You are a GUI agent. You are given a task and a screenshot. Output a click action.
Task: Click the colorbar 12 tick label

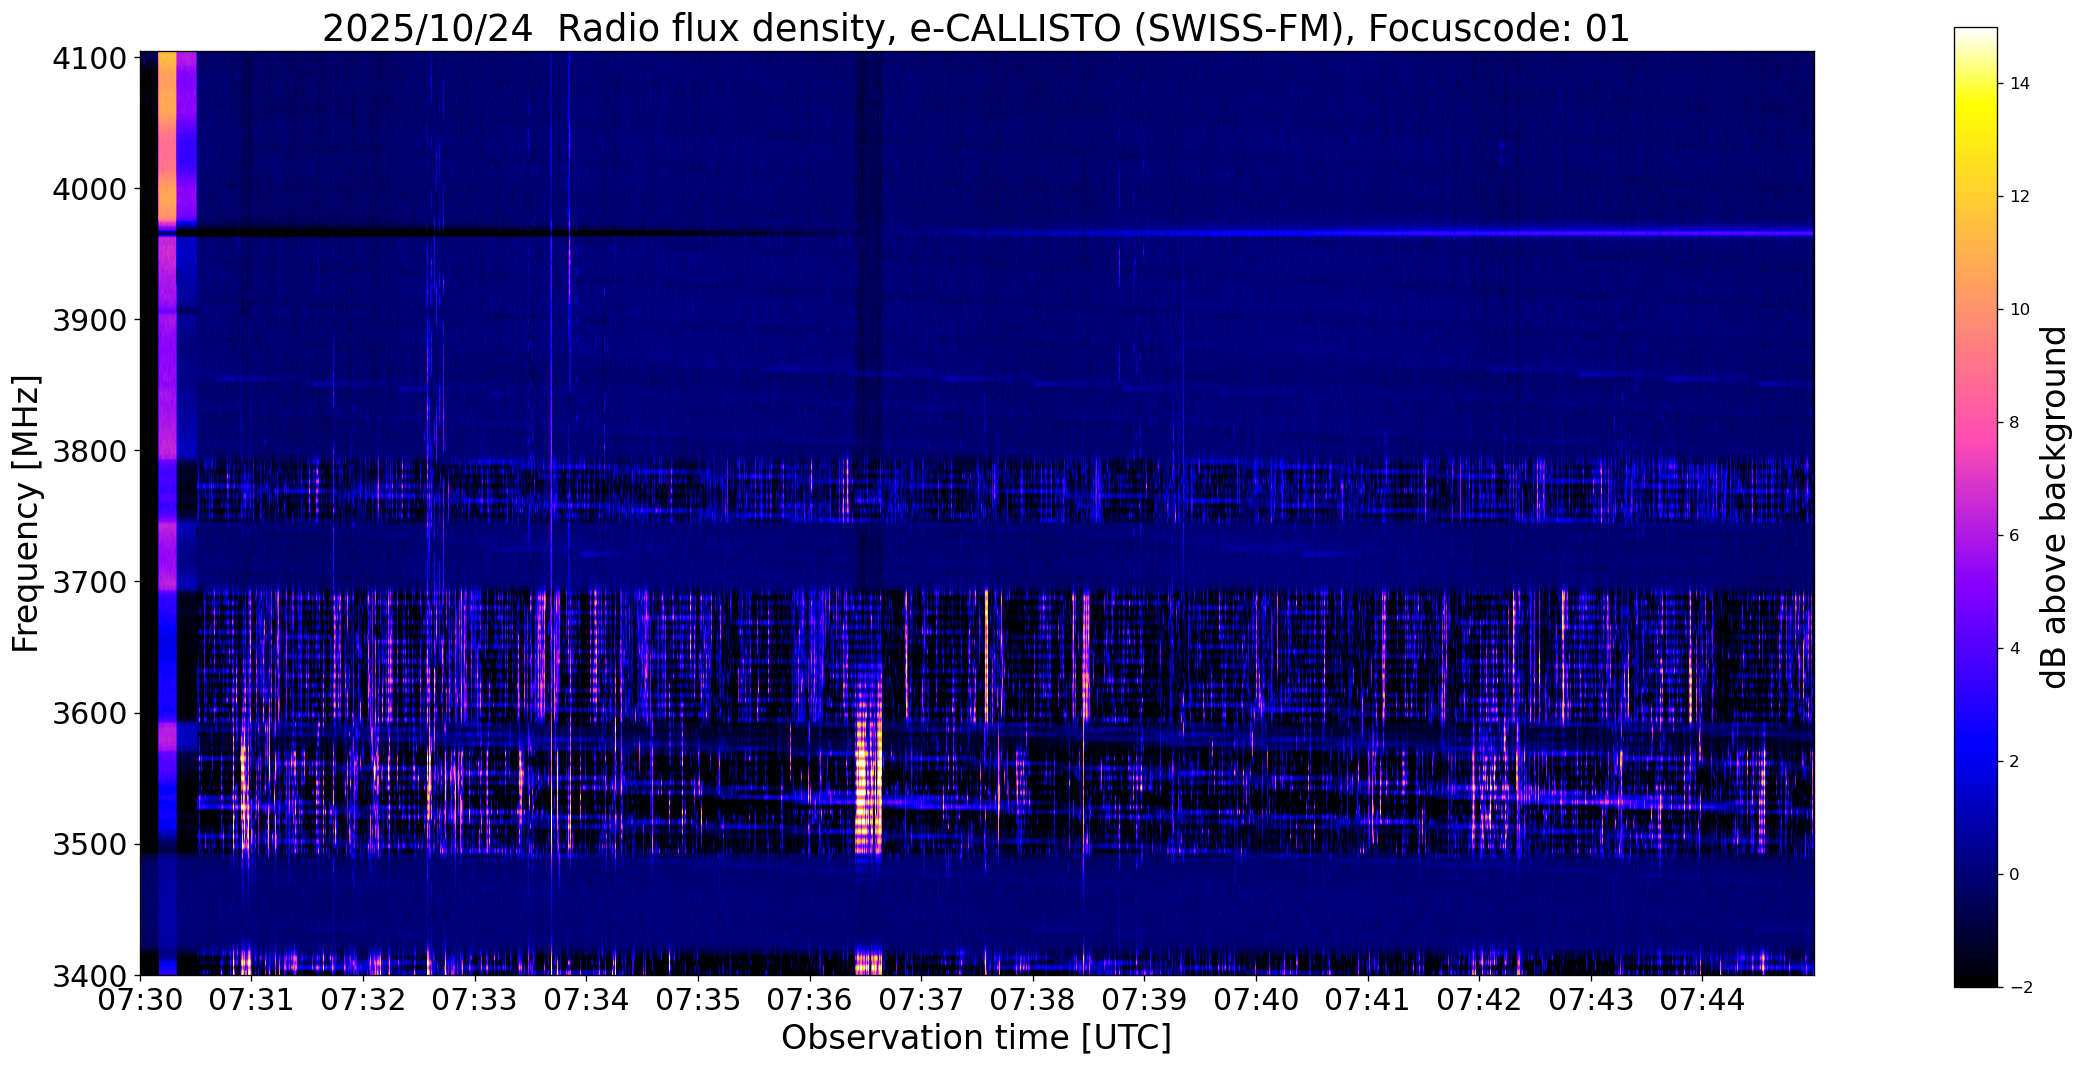pos(2020,197)
